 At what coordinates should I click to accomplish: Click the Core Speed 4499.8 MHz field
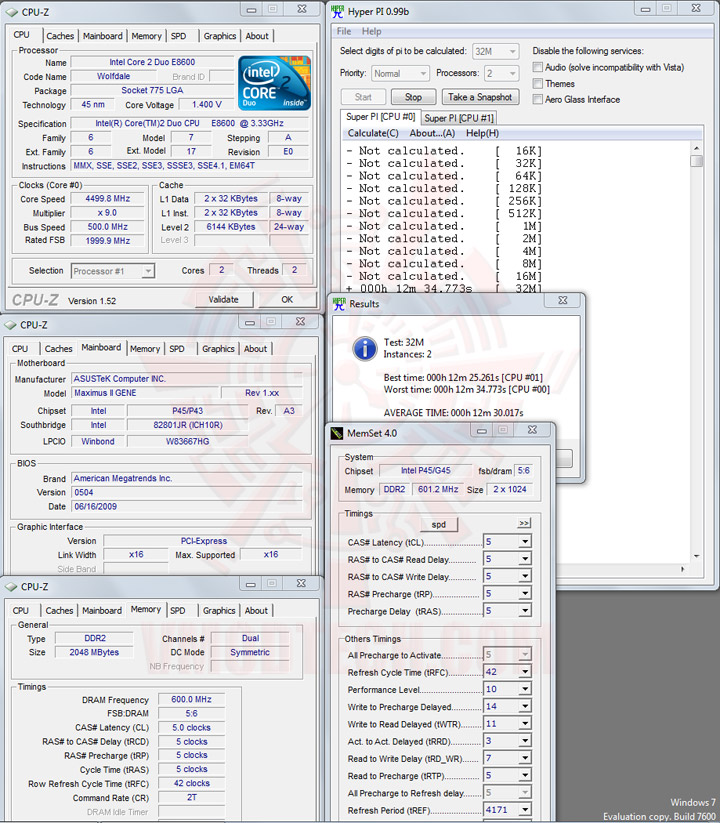(x=108, y=198)
